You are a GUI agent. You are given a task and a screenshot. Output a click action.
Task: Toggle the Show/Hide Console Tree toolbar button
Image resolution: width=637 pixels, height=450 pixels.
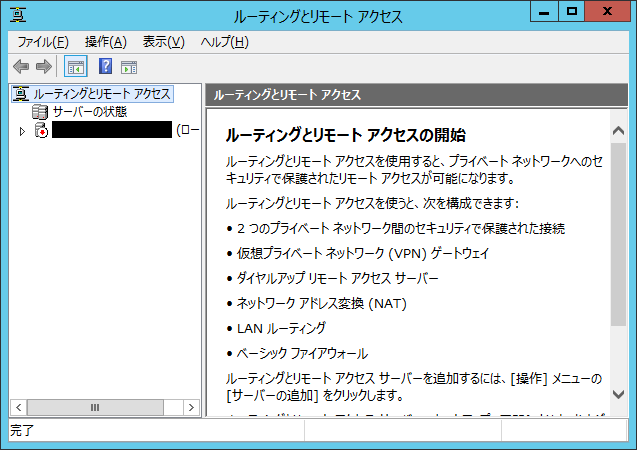75,67
